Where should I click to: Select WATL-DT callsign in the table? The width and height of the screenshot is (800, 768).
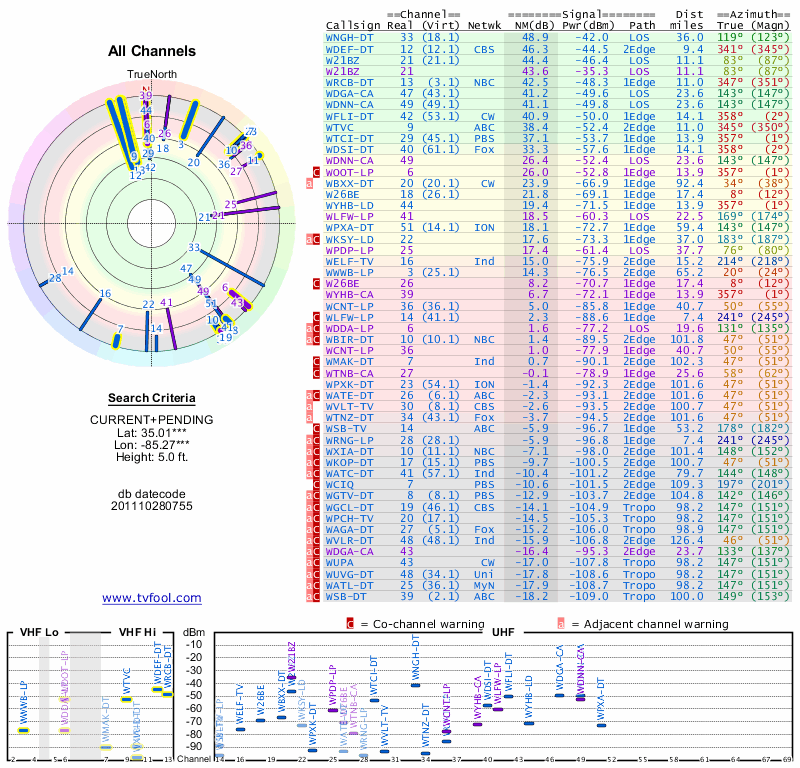coord(349,585)
